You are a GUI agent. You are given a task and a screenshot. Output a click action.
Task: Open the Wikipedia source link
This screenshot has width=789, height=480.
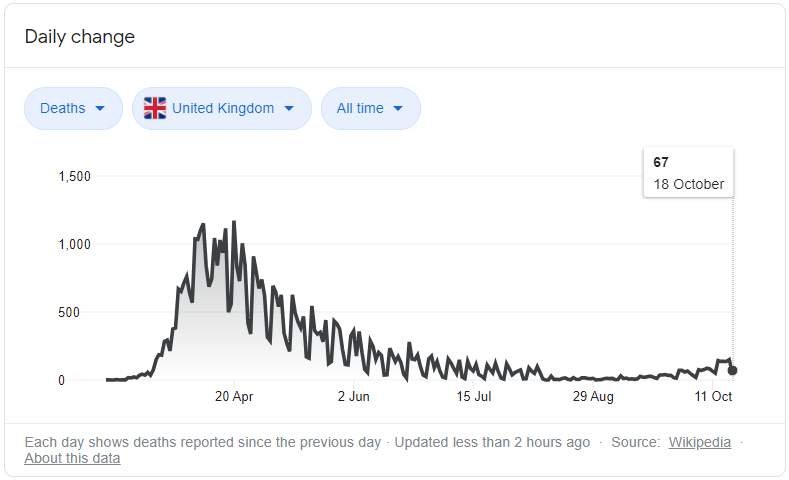pos(699,442)
